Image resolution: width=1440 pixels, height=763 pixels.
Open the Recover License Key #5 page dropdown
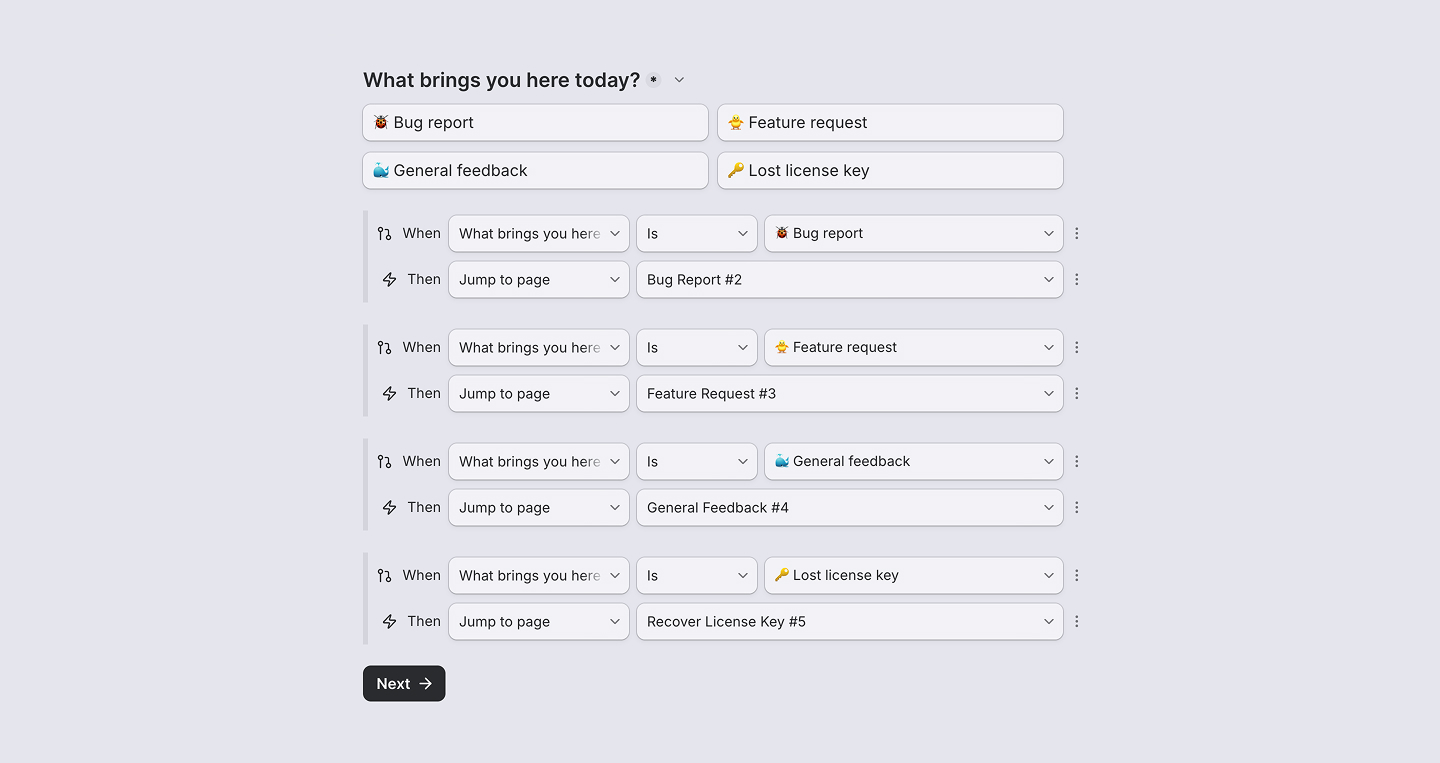[849, 621]
